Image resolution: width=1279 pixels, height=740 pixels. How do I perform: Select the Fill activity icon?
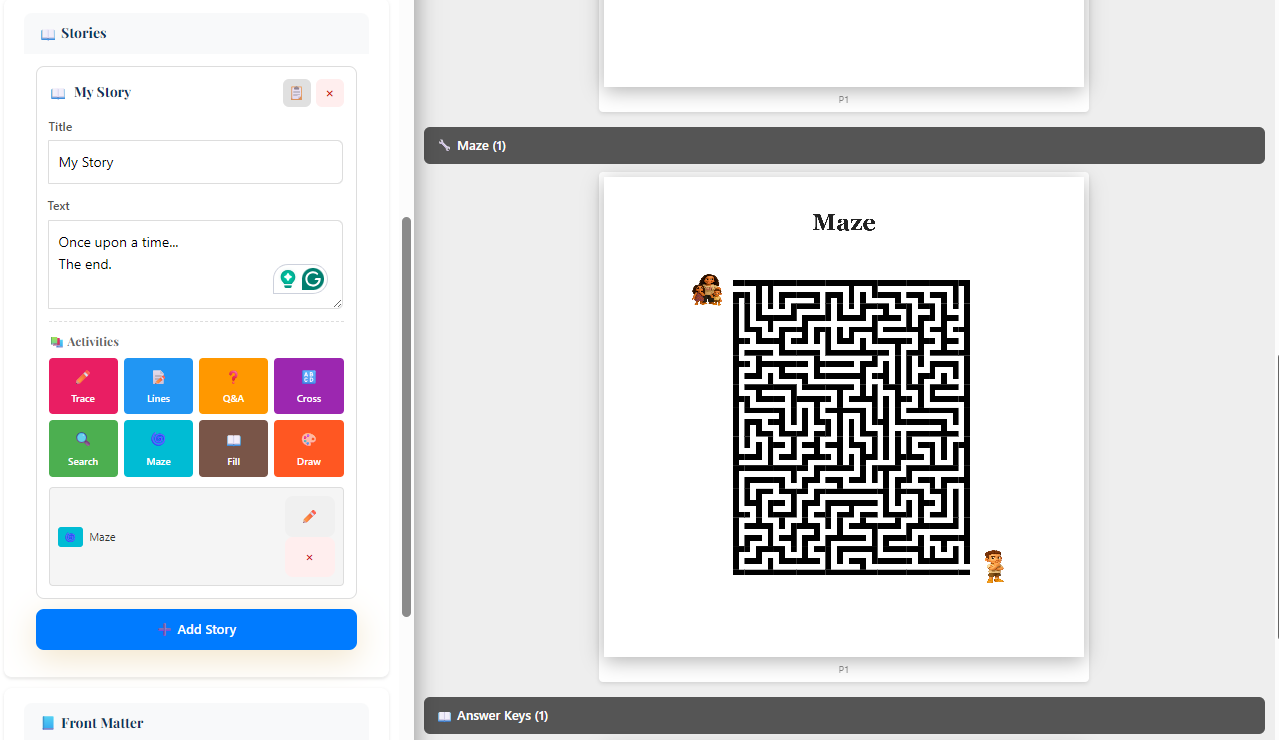pyautogui.click(x=233, y=448)
